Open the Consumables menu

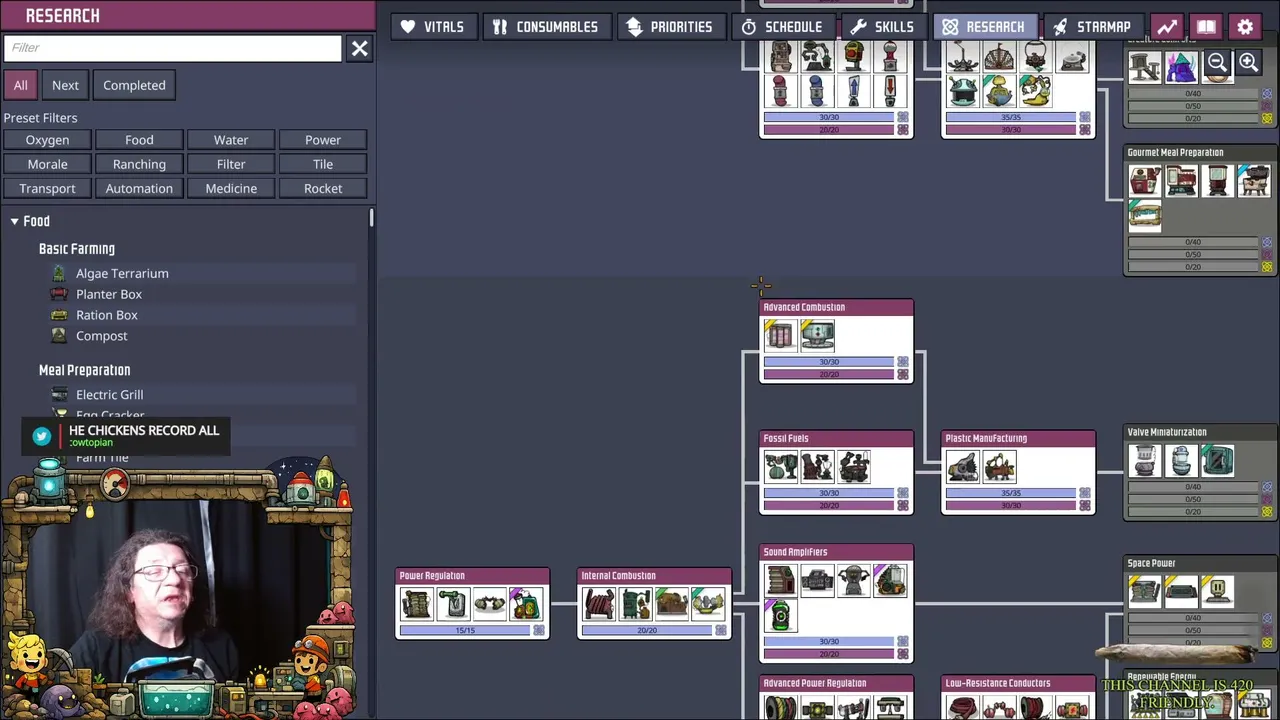(545, 27)
